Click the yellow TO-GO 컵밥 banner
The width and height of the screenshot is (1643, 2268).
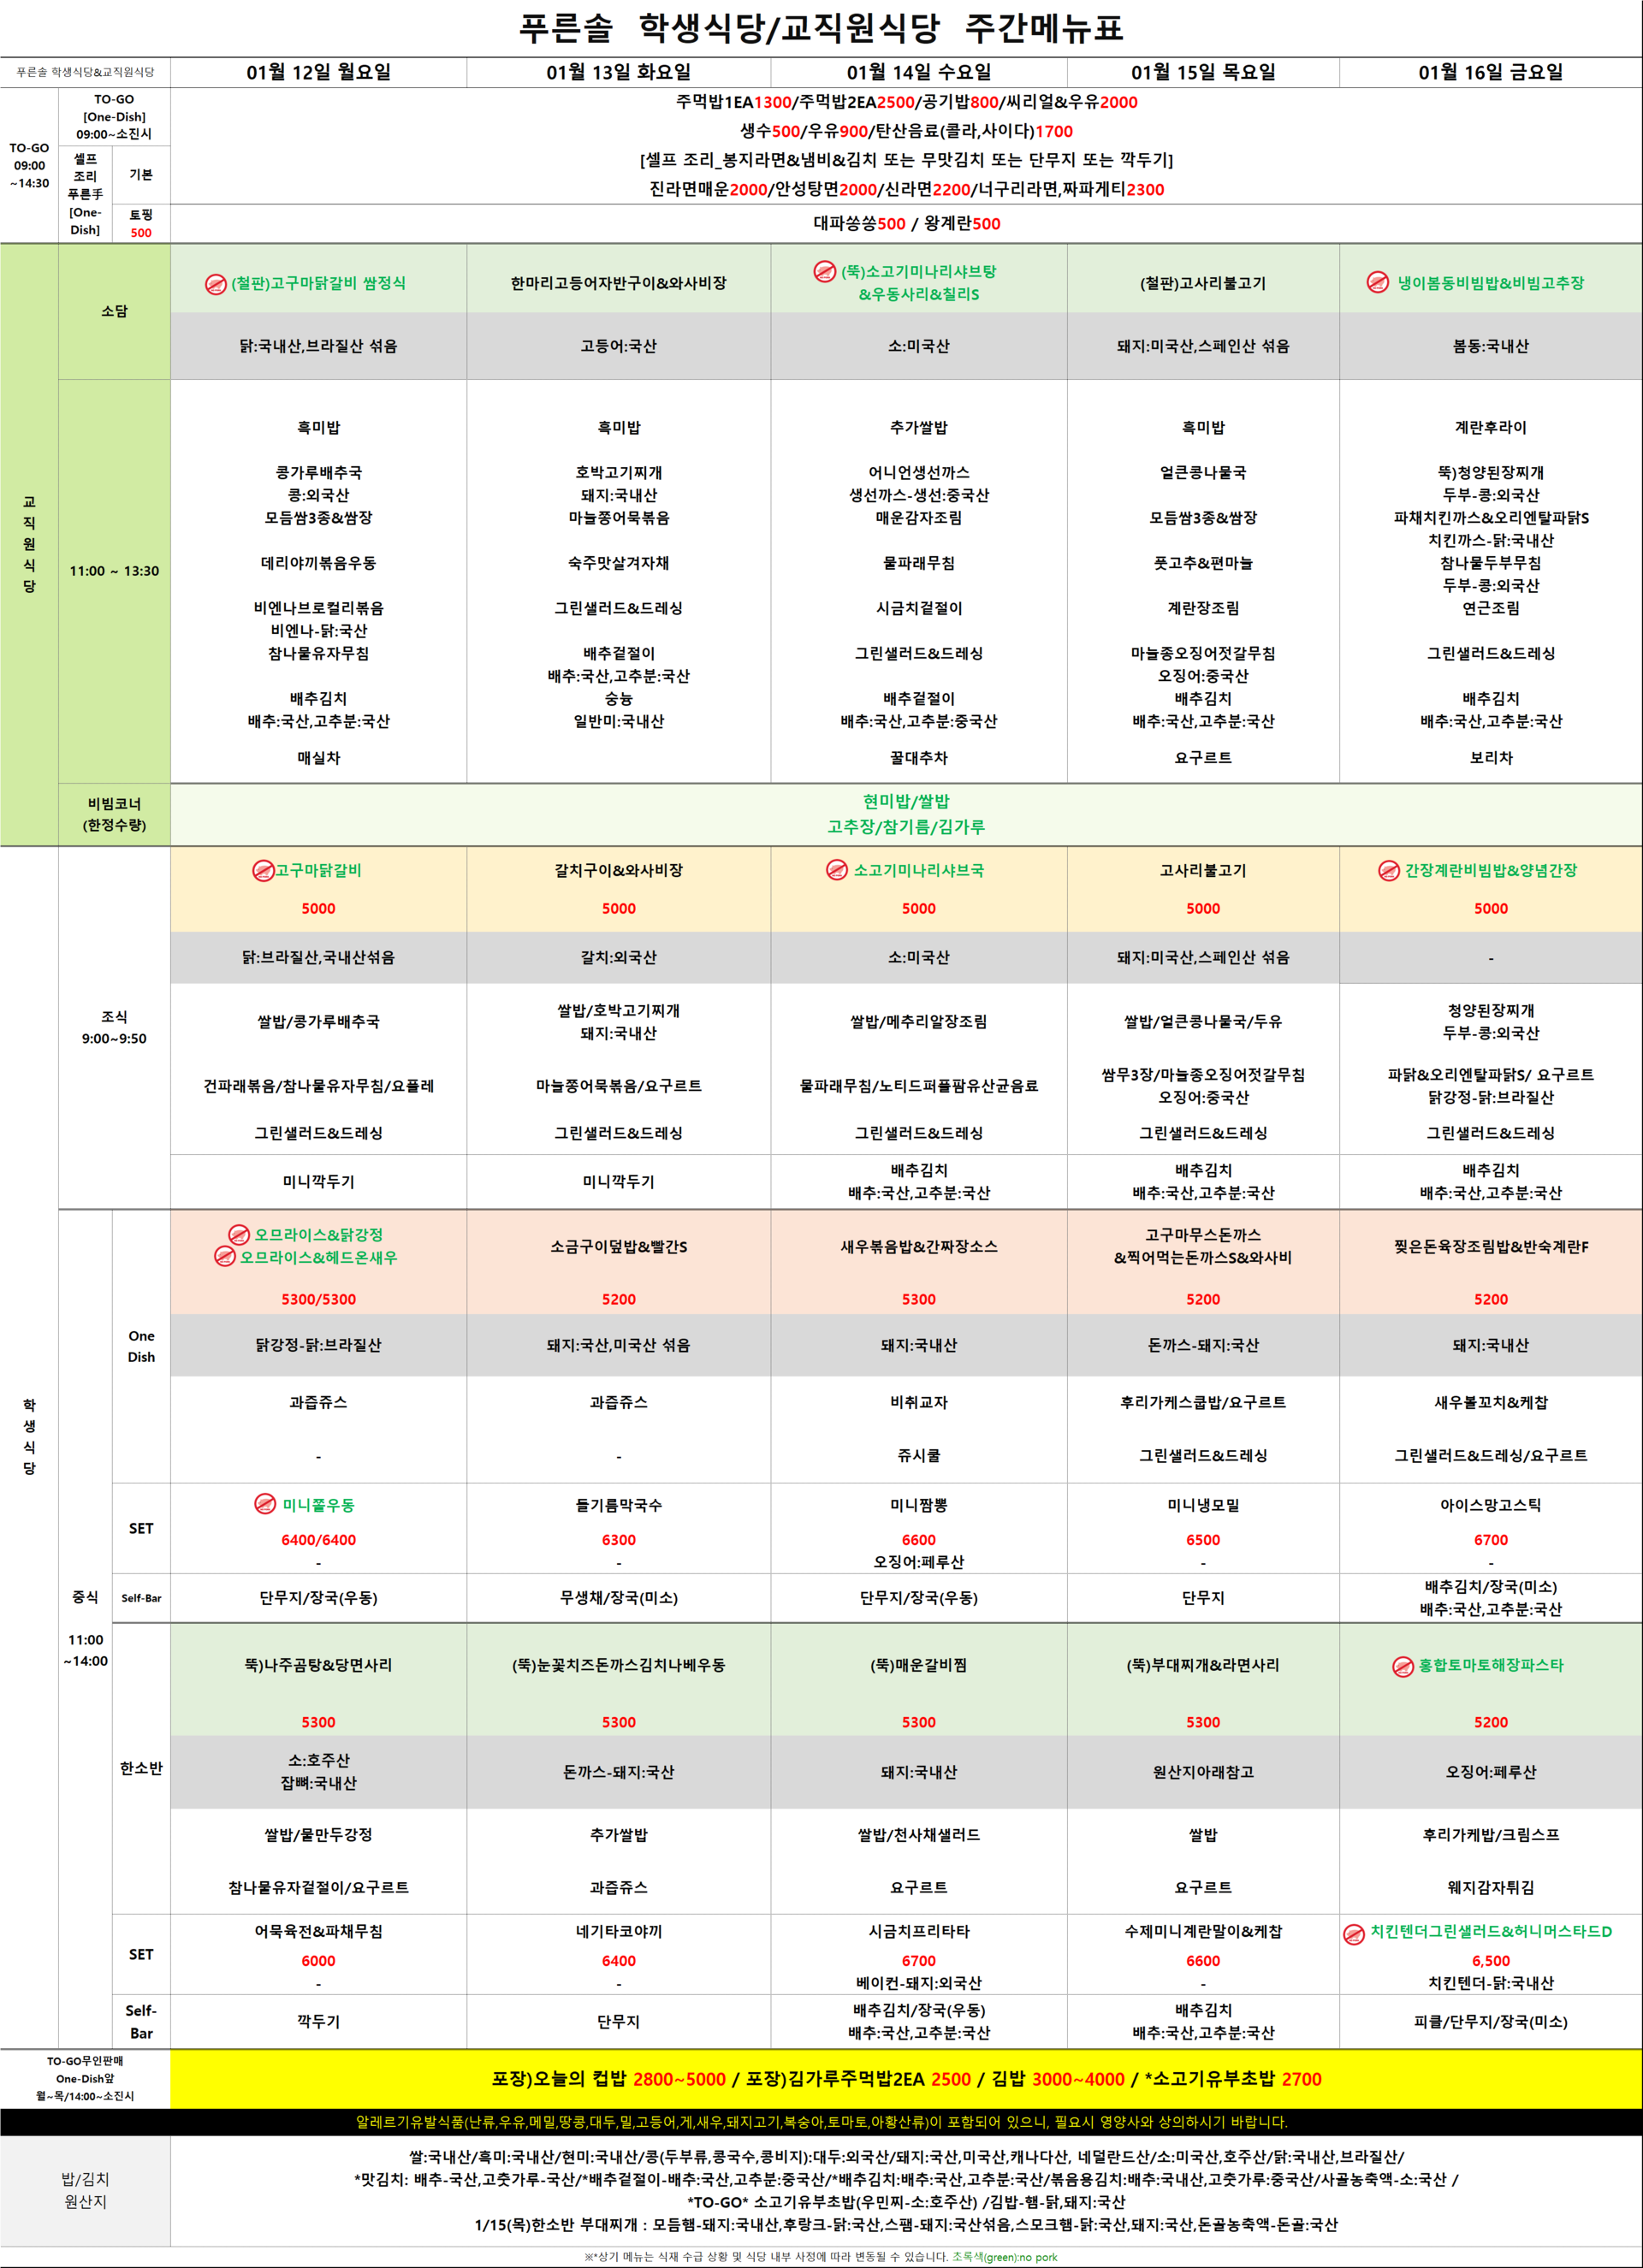tap(905, 2079)
